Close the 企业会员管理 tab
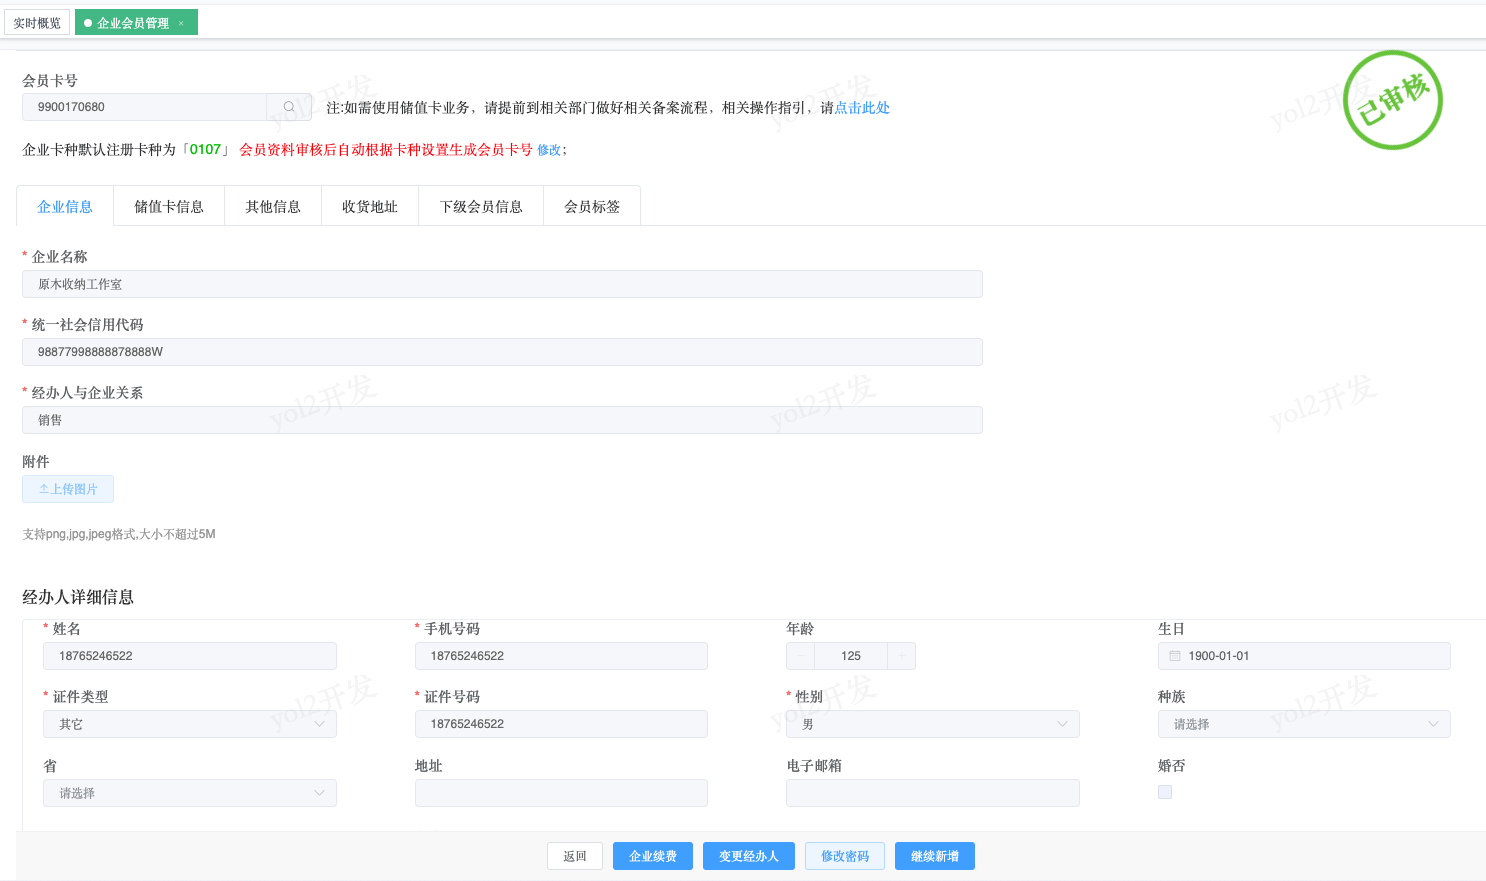This screenshot has width=1486, height=881. 181,23
